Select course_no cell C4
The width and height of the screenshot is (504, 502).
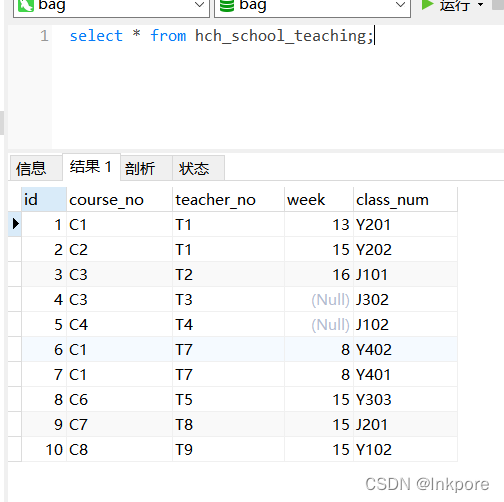(x=119, y=324)
